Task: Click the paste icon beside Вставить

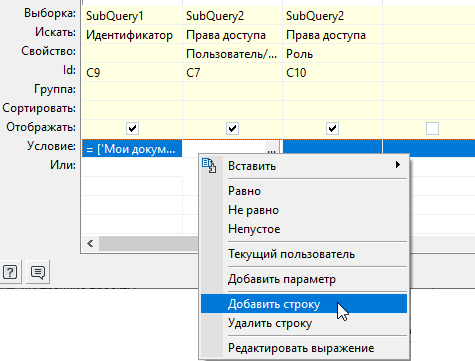Action: (x=209, y=165)
